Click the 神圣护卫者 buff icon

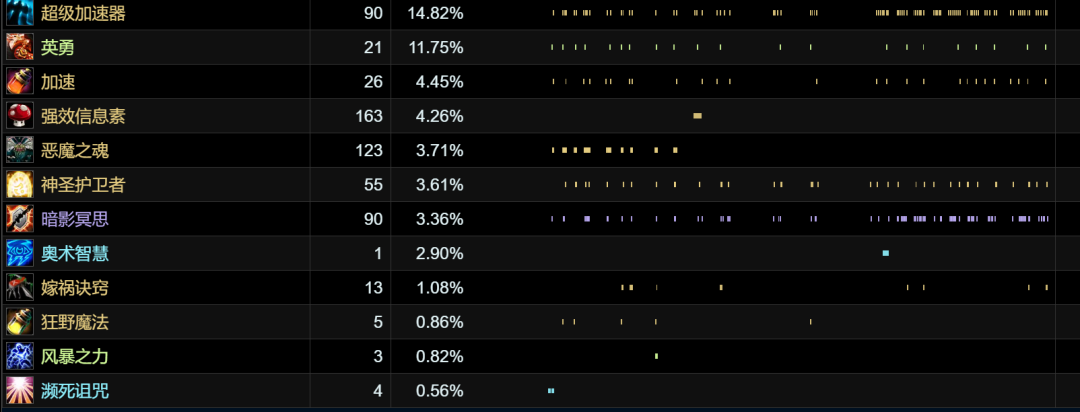click(x=20, y=185)
